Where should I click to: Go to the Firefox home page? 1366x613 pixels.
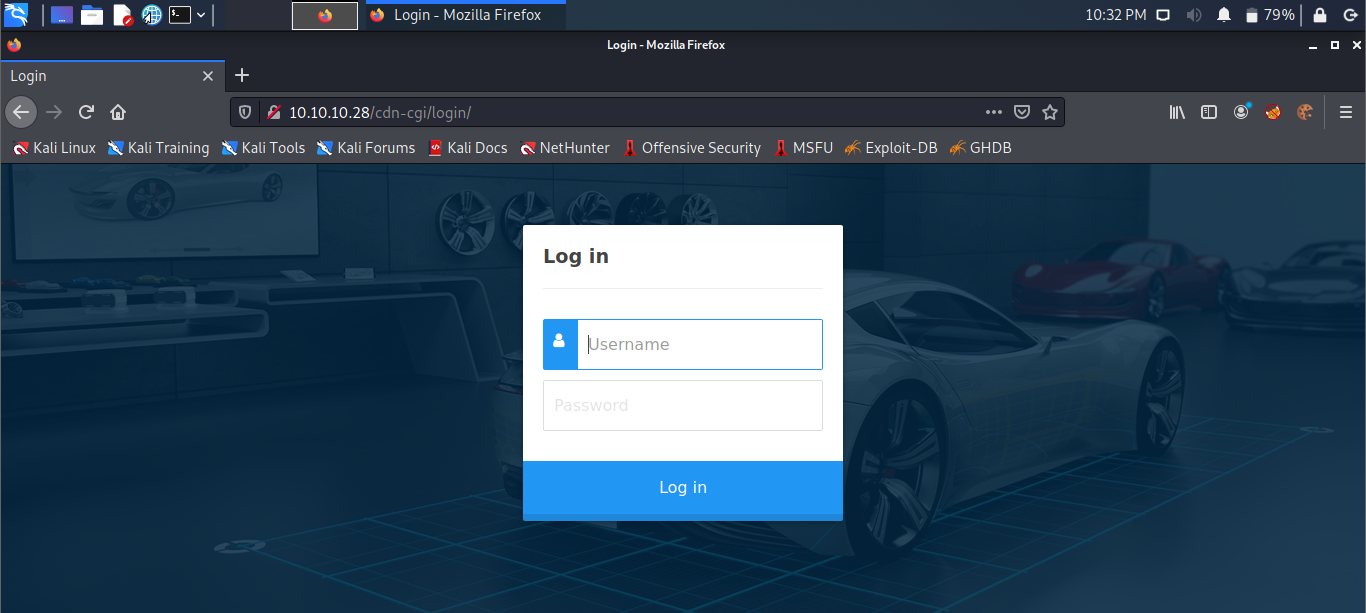(118, 112)
